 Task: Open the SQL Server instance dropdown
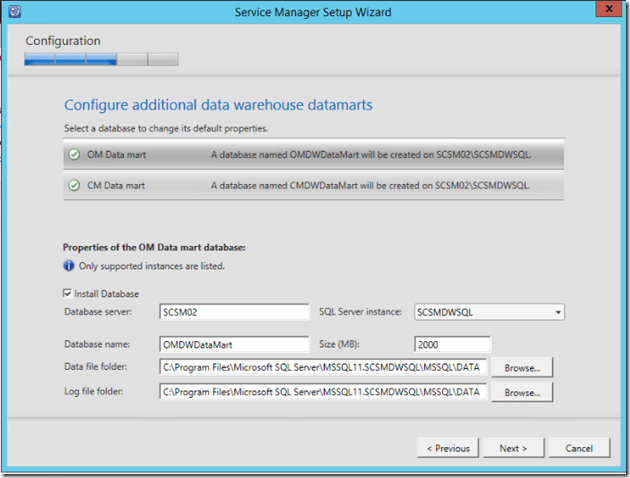(x=488, y=313)
